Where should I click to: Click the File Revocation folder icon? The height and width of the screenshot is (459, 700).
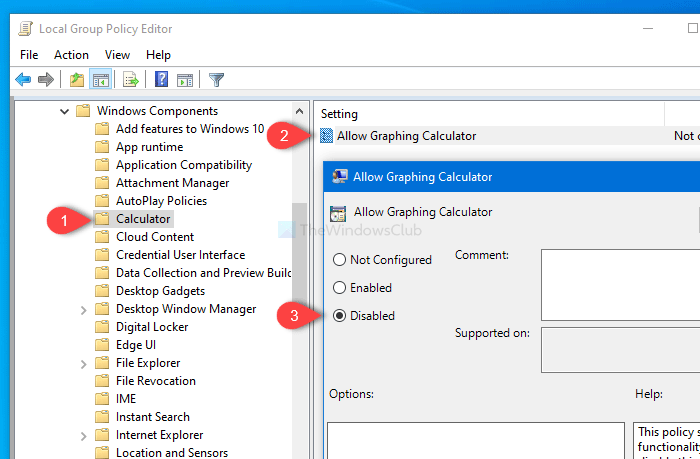[x=102, y=381]
